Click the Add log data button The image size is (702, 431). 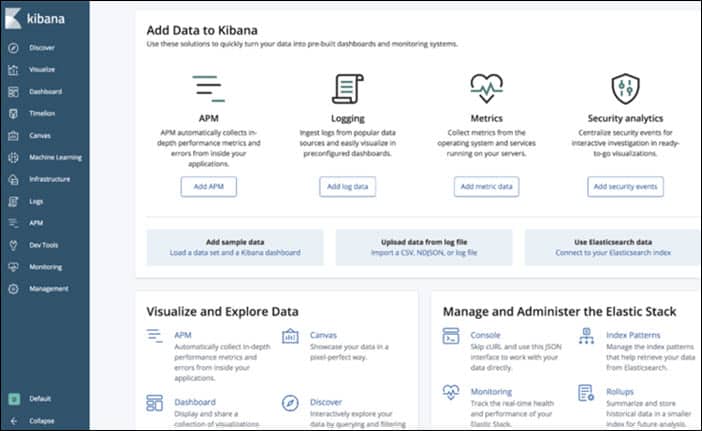coord(347,187)
